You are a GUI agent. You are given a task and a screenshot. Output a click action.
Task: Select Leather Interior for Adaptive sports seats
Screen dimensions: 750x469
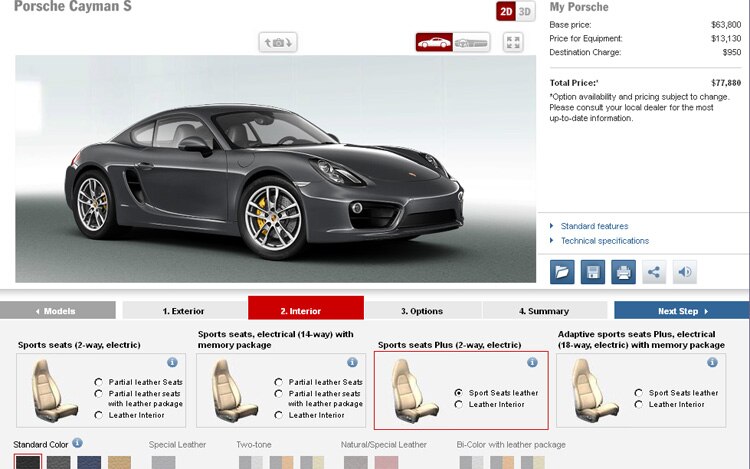(639, 404)
